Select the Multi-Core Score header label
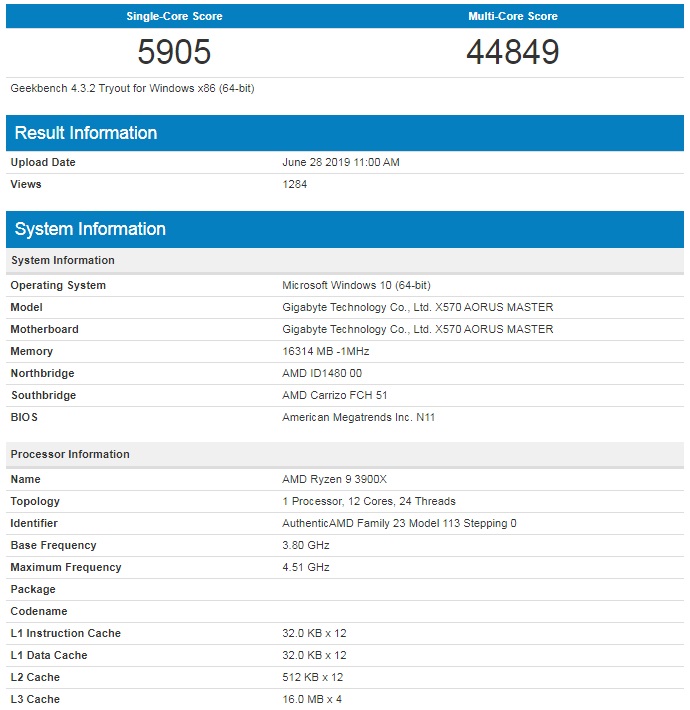This screenshot has width=690, height=710. click(513, 16)
